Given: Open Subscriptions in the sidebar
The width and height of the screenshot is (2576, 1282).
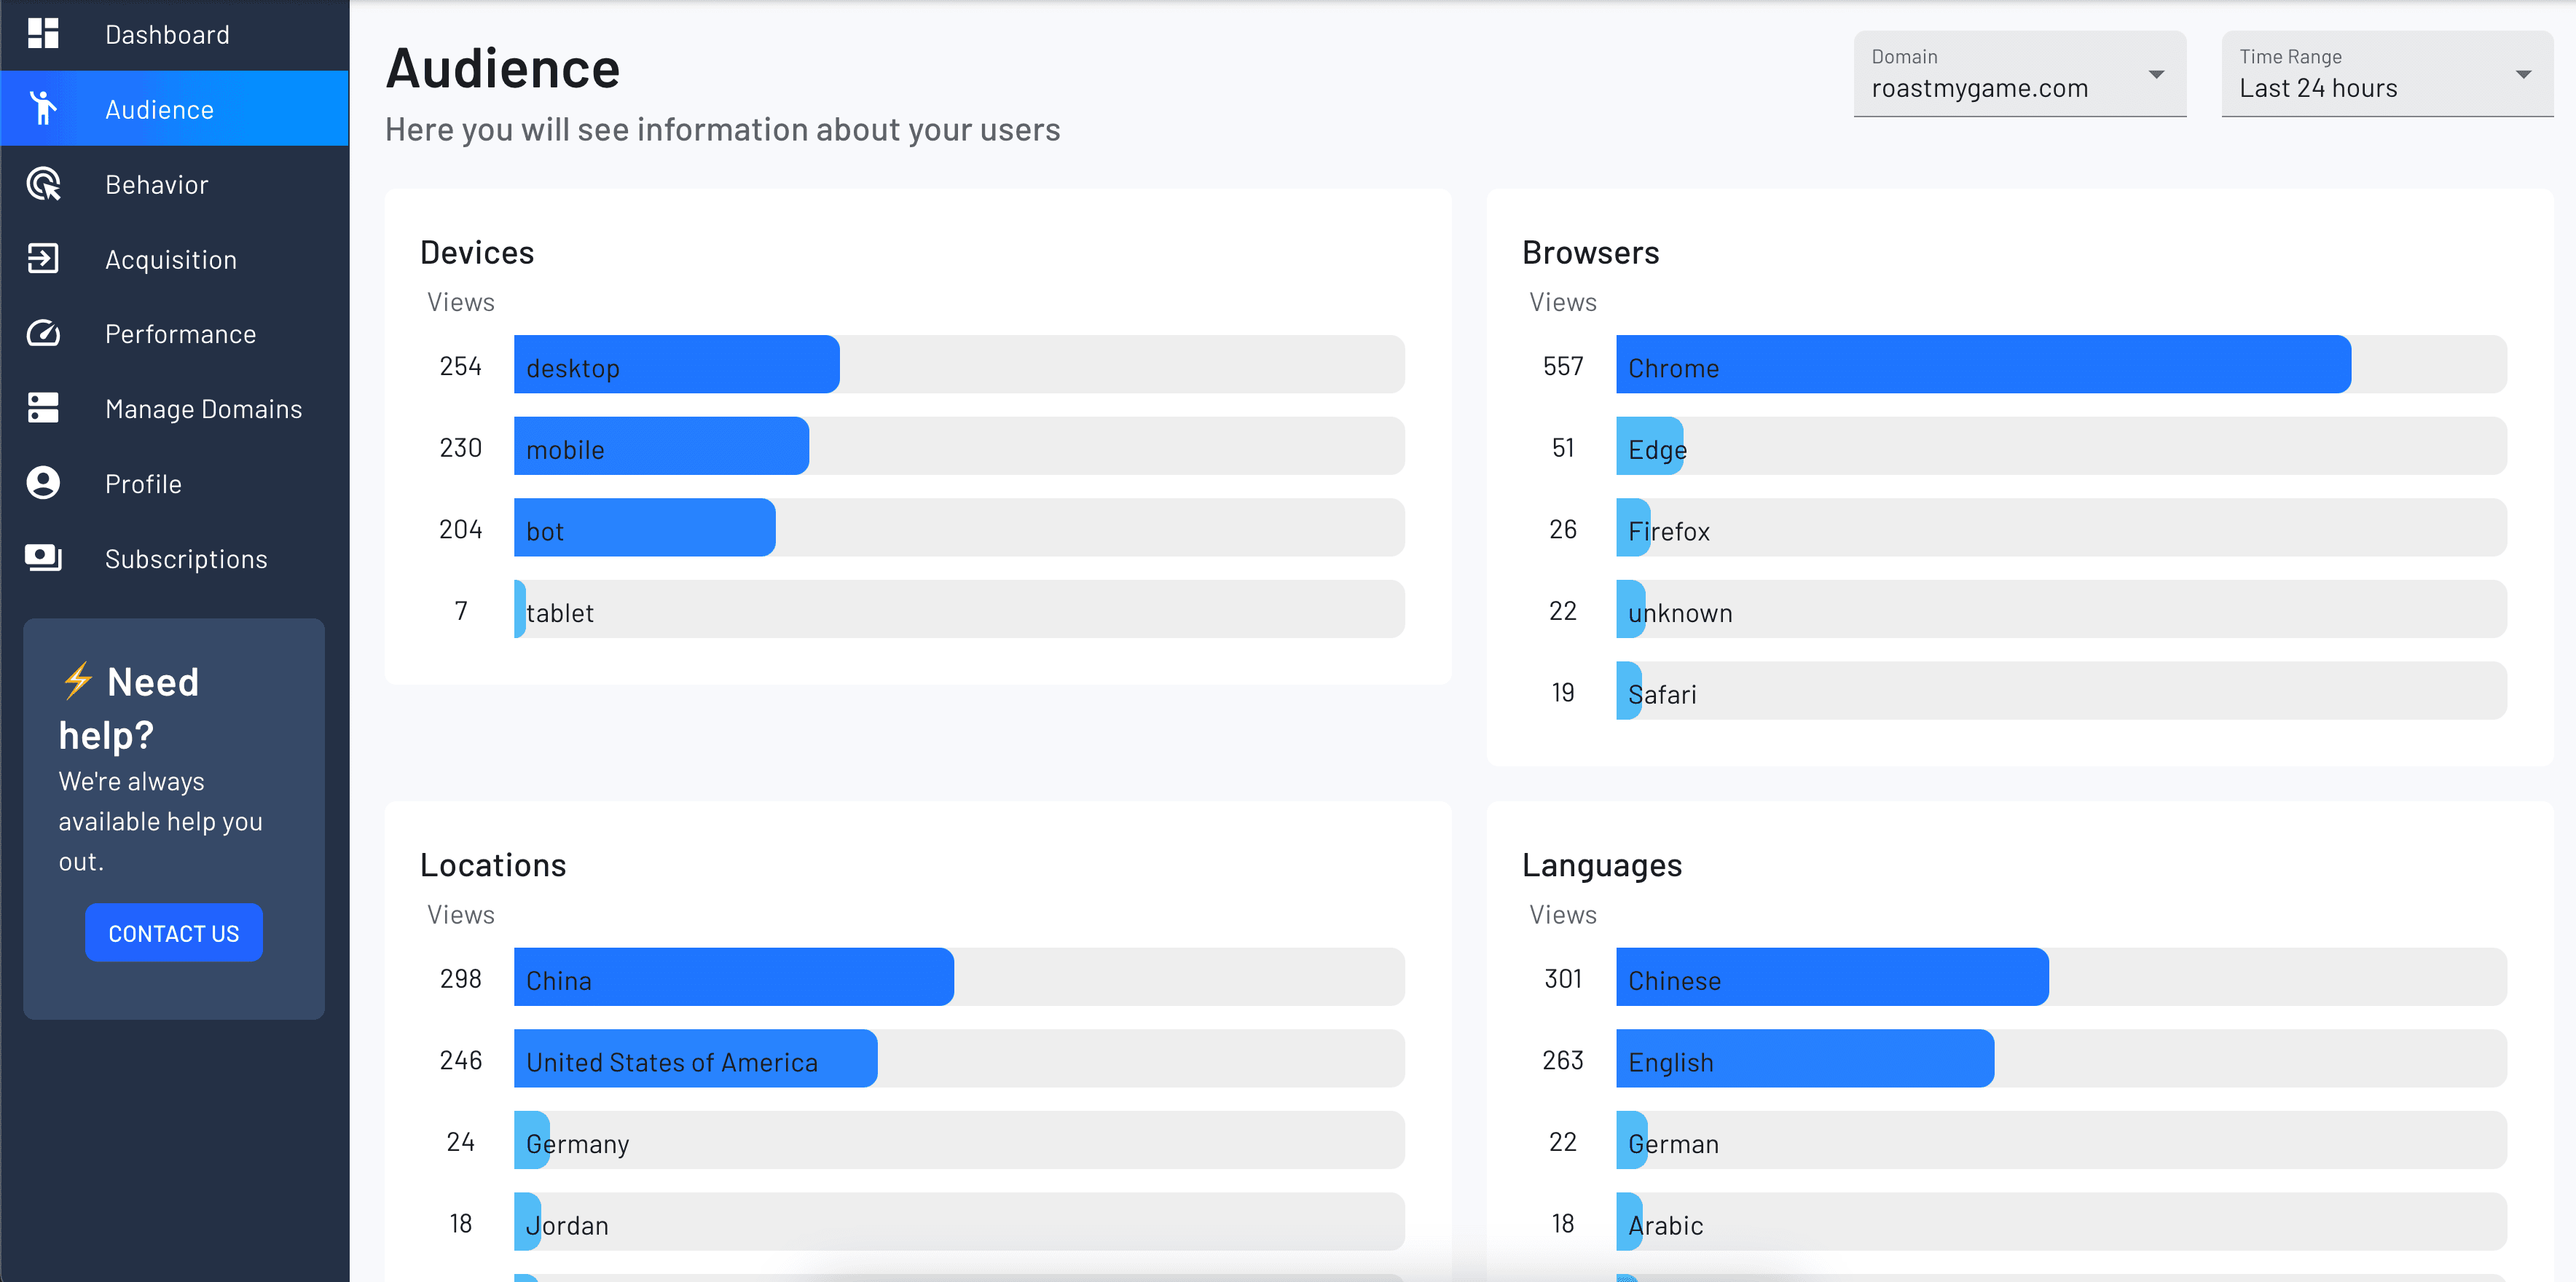Looking at the screenshot, I should [175, 558].
